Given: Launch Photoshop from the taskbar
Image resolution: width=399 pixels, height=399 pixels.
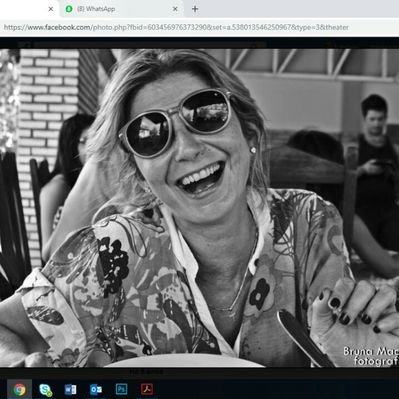Looking at the screenshot, I should (121, 389).
